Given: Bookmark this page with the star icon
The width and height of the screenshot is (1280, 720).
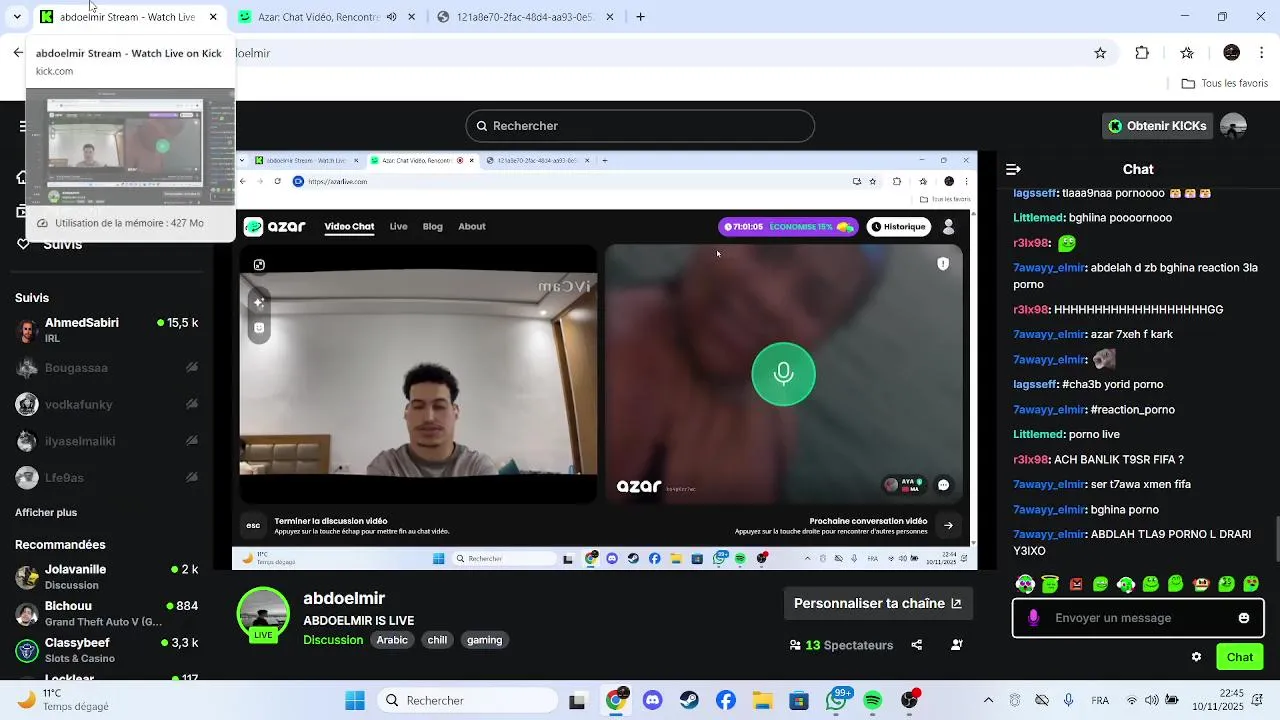Looking at the screenshot, I should click(1100, 53).
